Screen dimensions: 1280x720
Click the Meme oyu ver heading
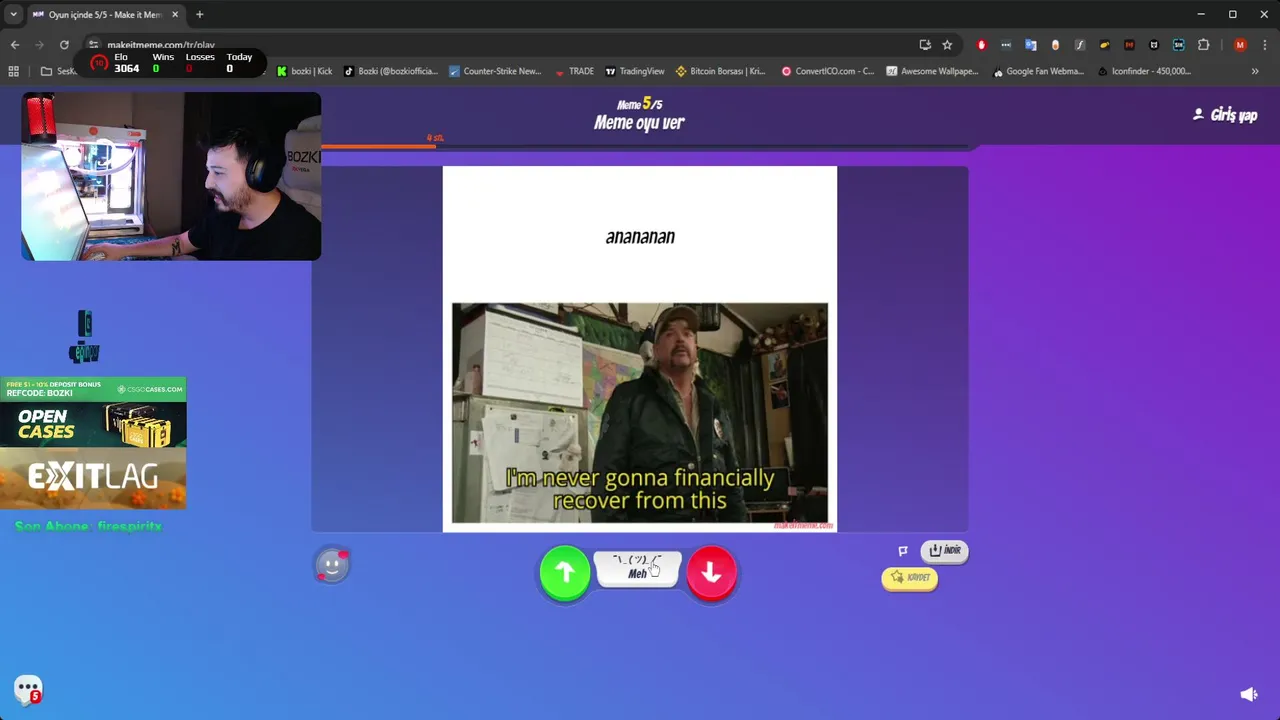[639, 122]
